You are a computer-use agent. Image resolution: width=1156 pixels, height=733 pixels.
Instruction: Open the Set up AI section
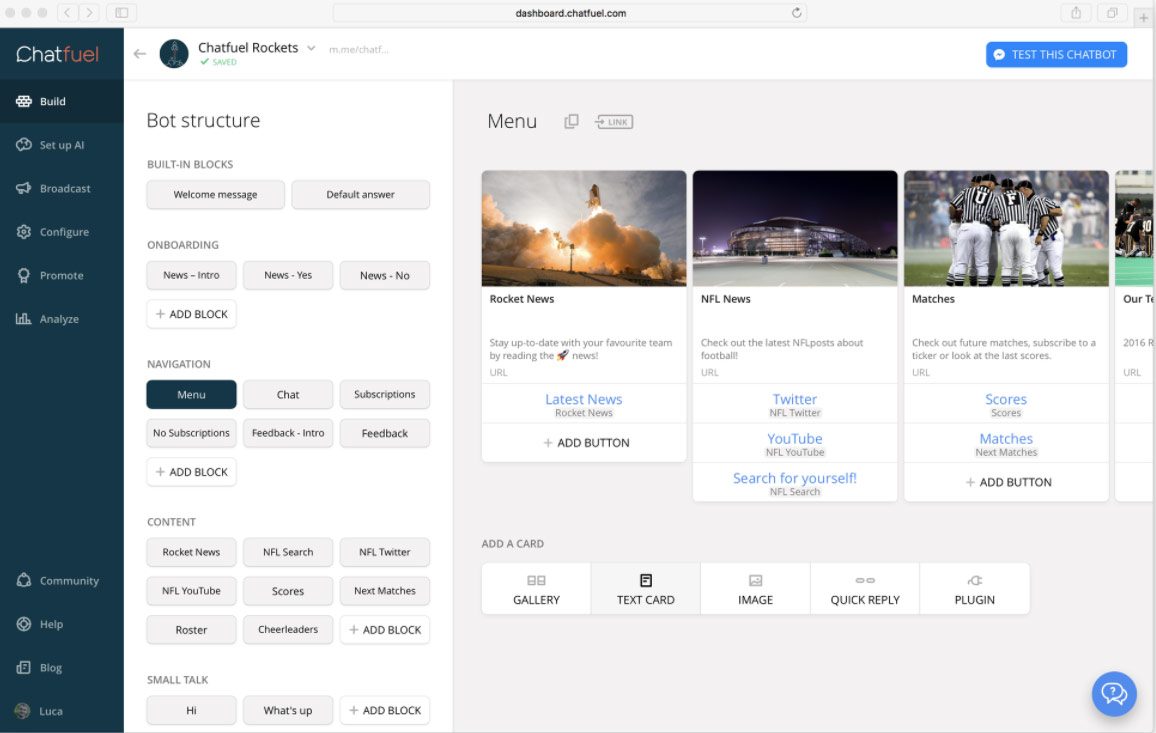point(61,145)
